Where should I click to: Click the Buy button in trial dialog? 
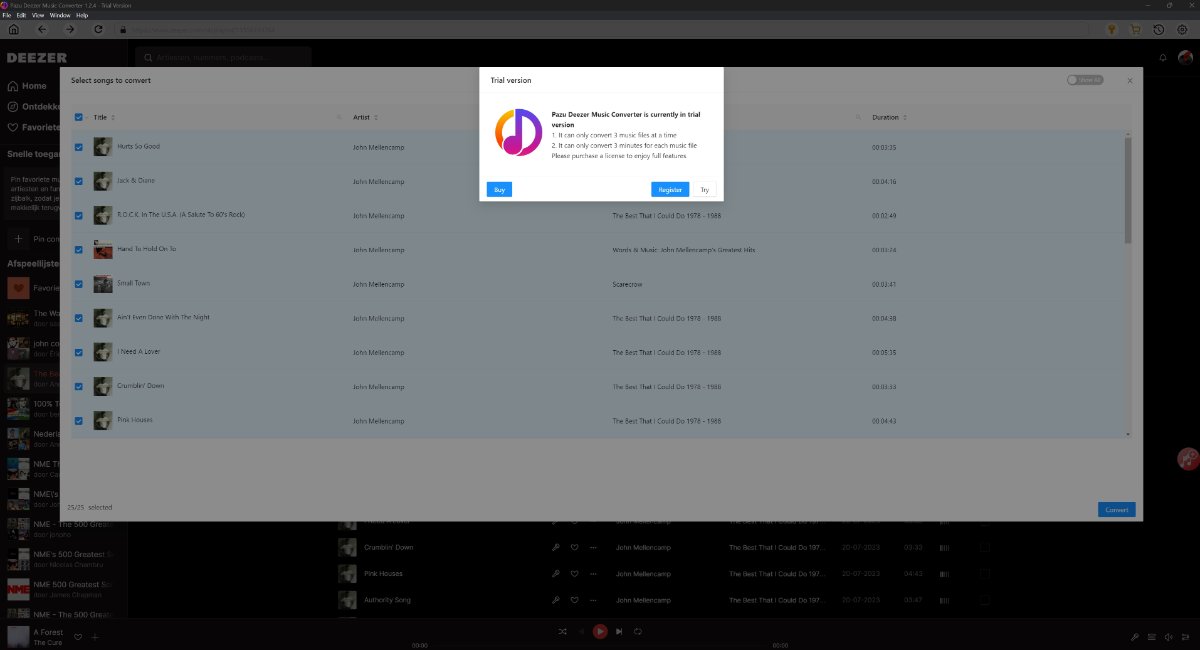pos(499,189)
